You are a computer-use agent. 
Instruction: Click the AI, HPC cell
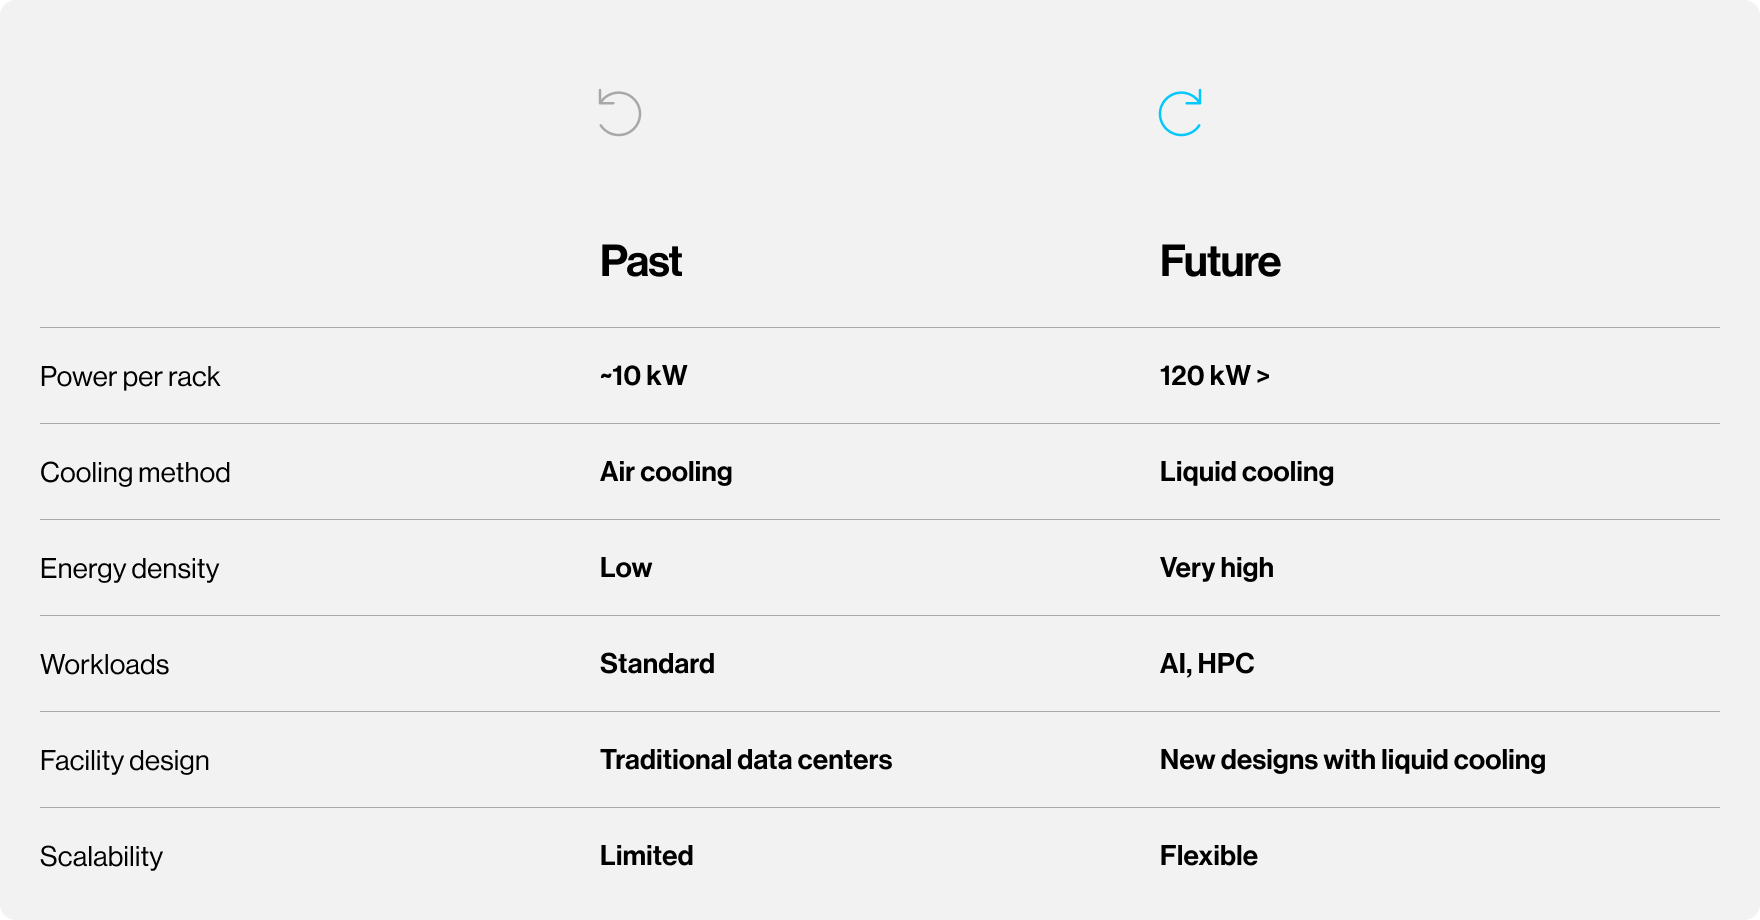coord(1207,664)
